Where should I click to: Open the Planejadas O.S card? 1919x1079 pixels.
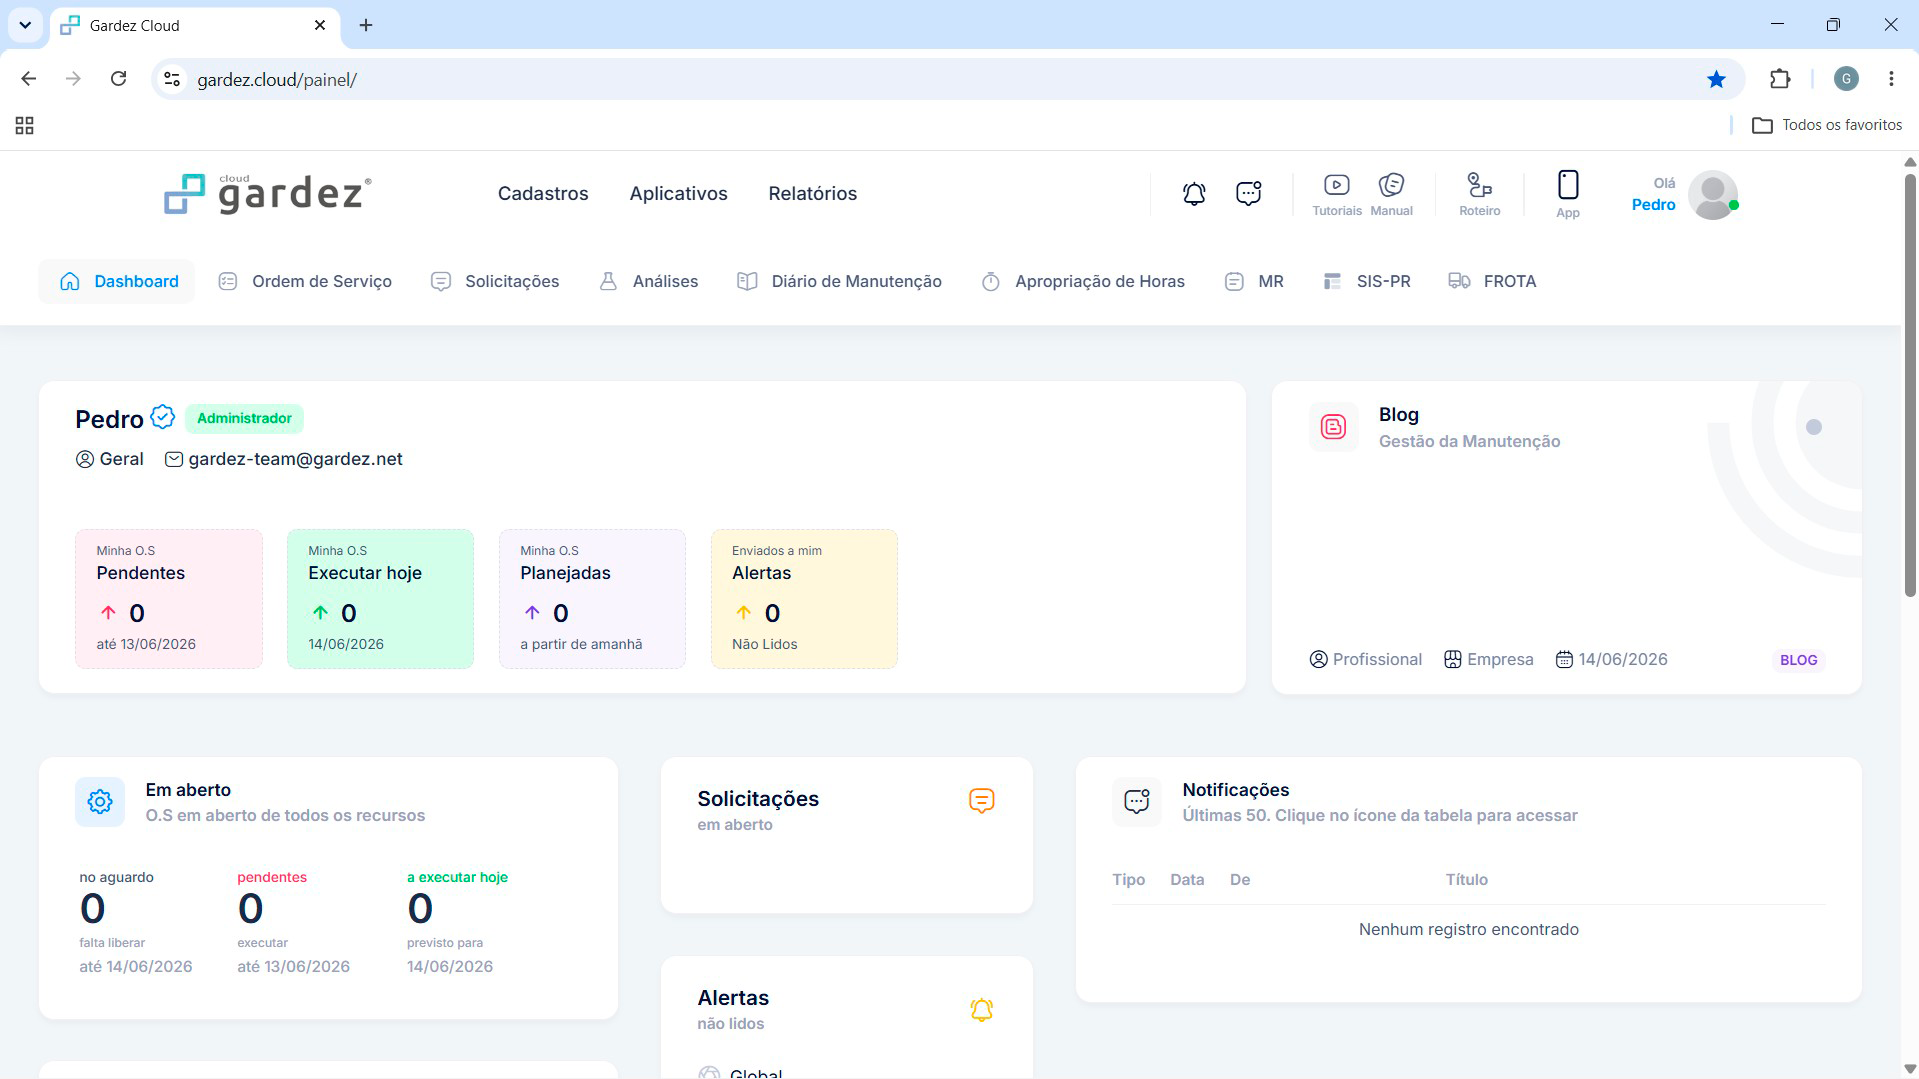click(592, 599)
